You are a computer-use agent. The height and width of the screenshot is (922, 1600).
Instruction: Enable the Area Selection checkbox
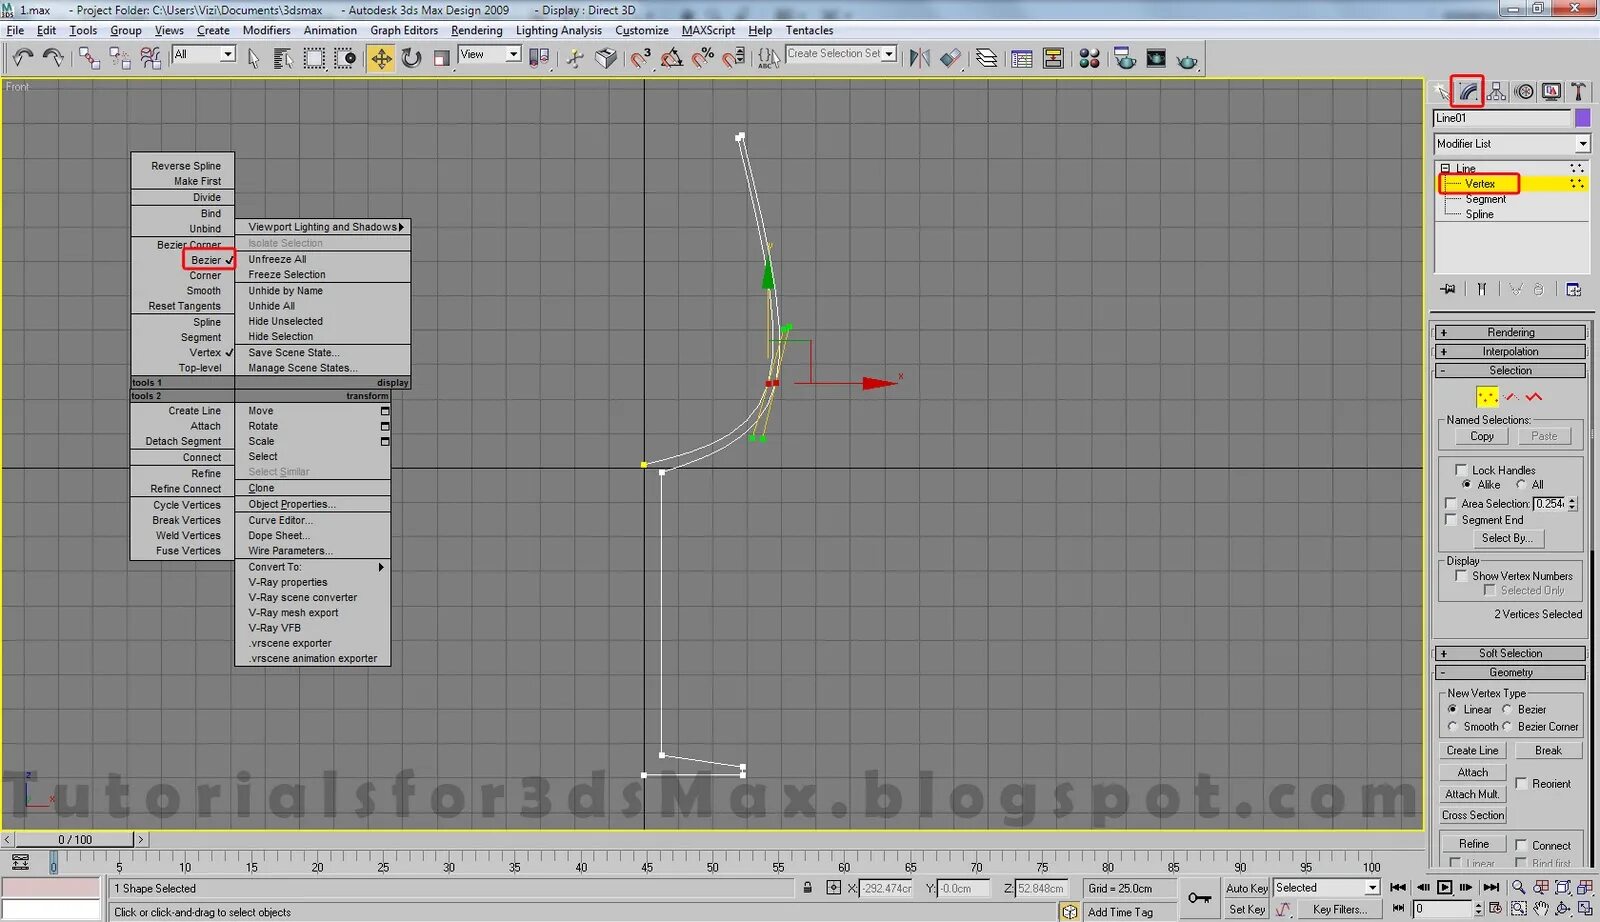tap(1451, 503)
